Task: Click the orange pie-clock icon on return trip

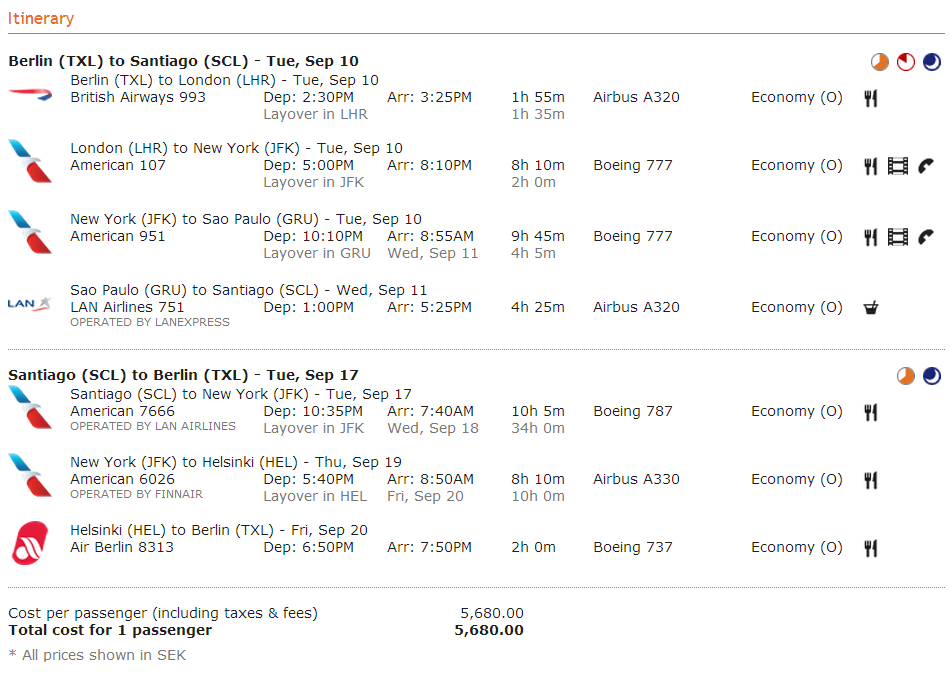Action: tap(906, 376)
